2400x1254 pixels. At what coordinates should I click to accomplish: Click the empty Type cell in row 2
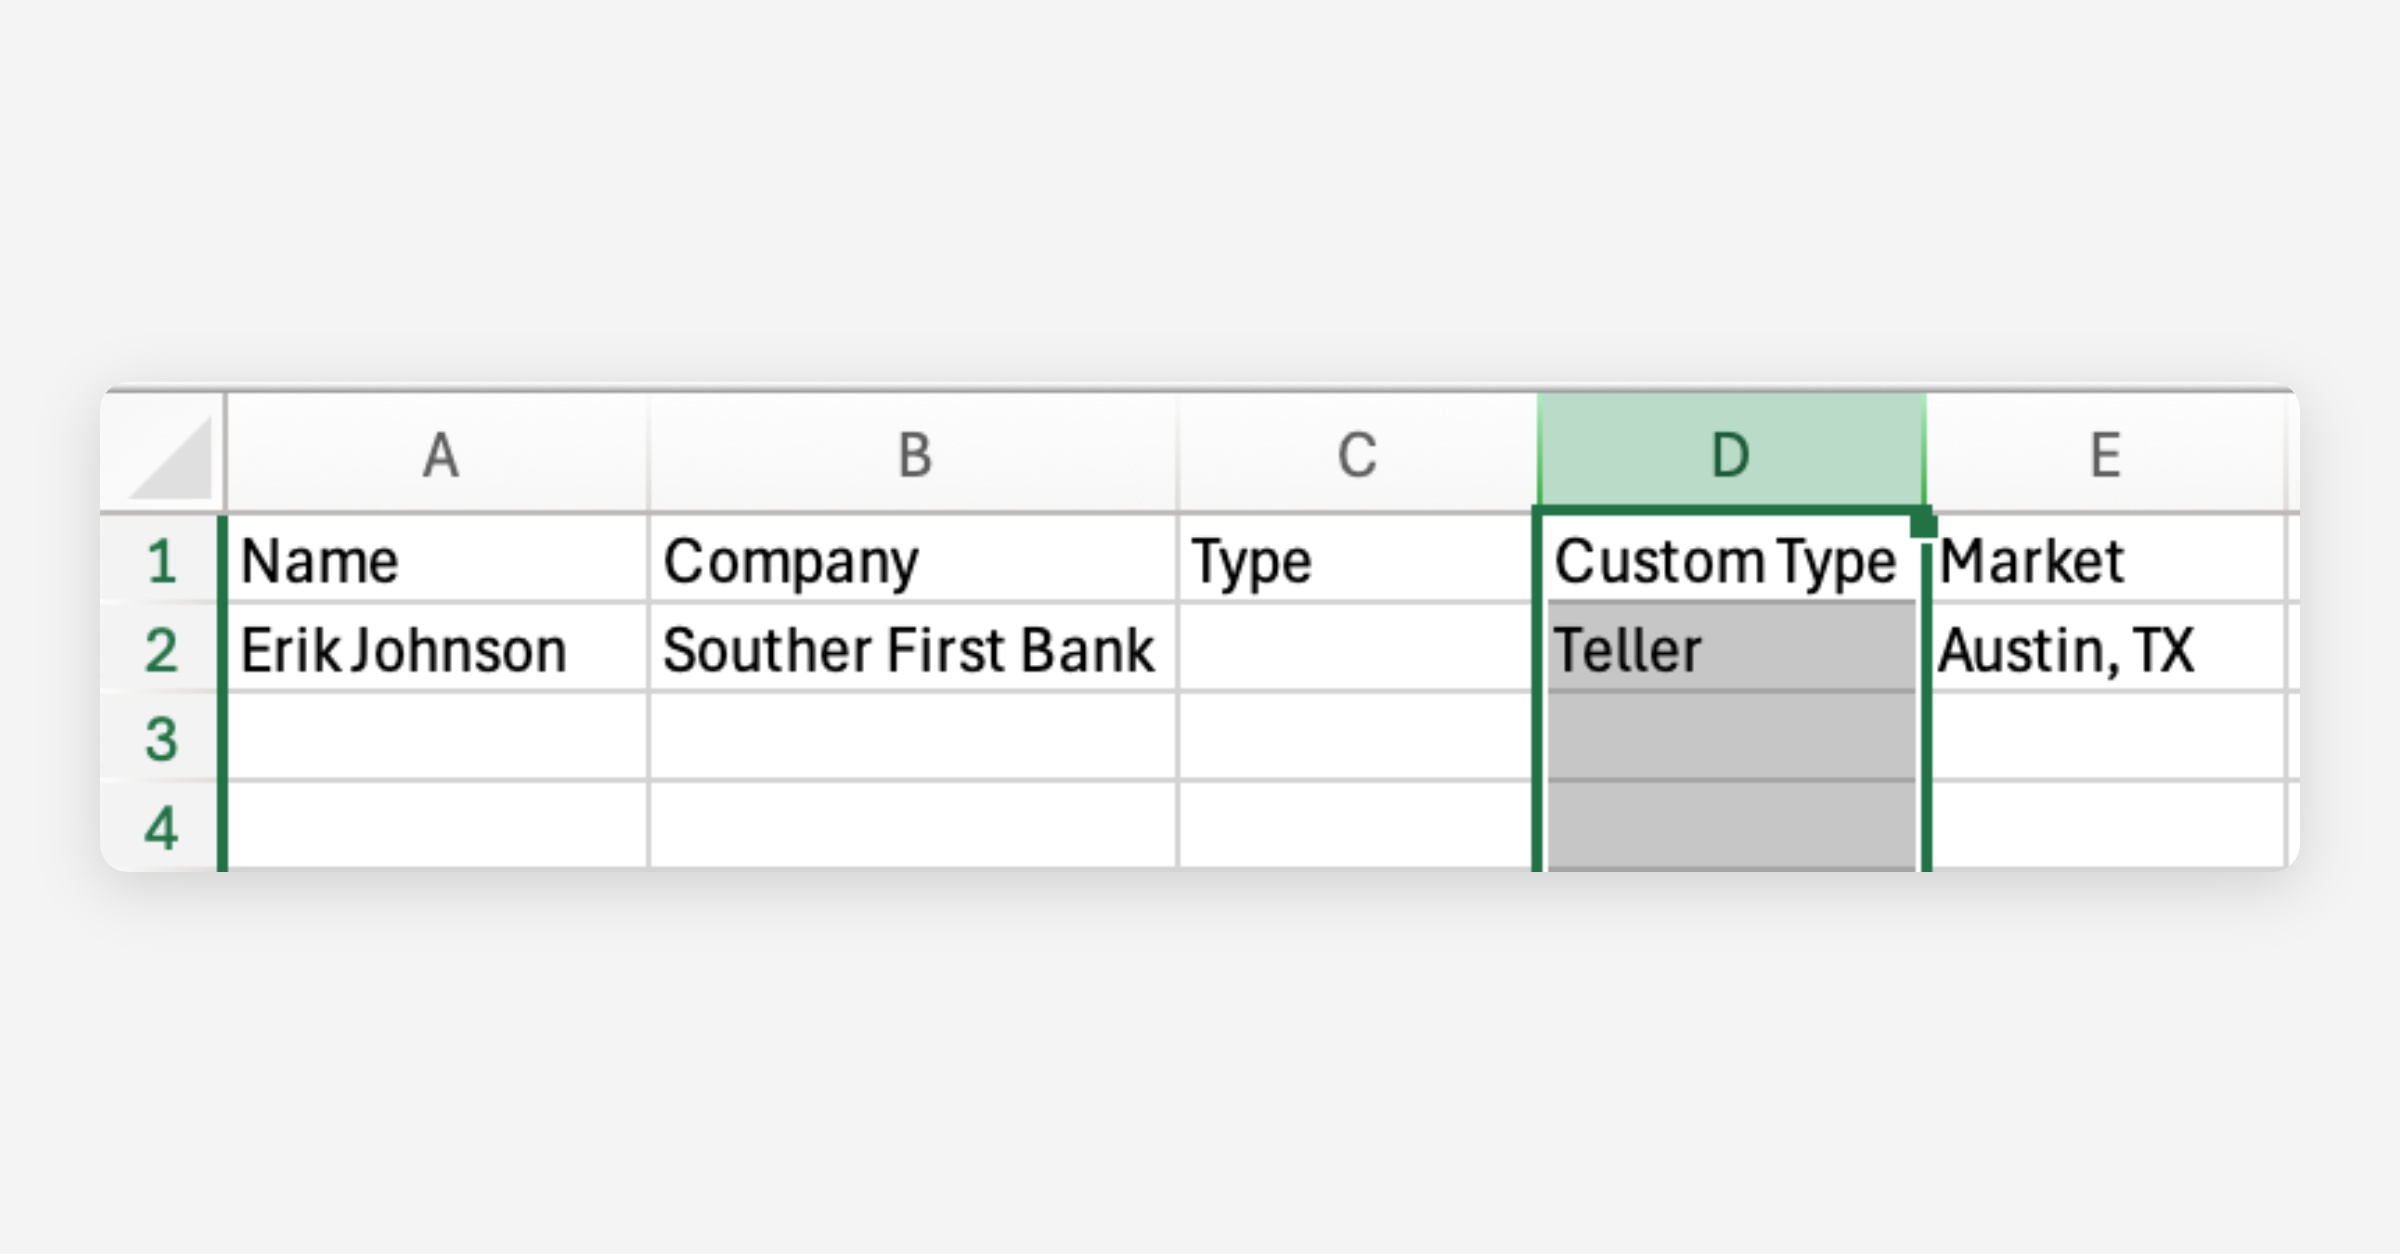pos(1357,650)
